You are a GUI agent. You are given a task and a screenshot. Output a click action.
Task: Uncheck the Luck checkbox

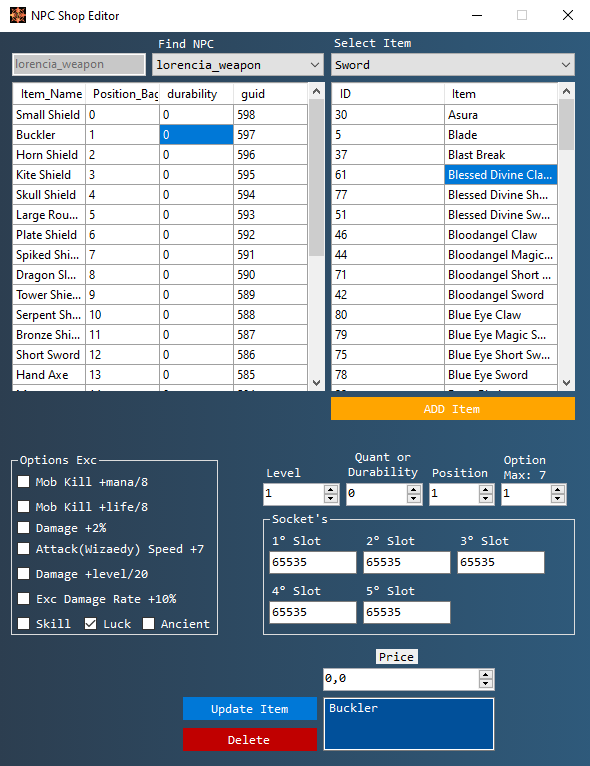[x=90, y=623]
